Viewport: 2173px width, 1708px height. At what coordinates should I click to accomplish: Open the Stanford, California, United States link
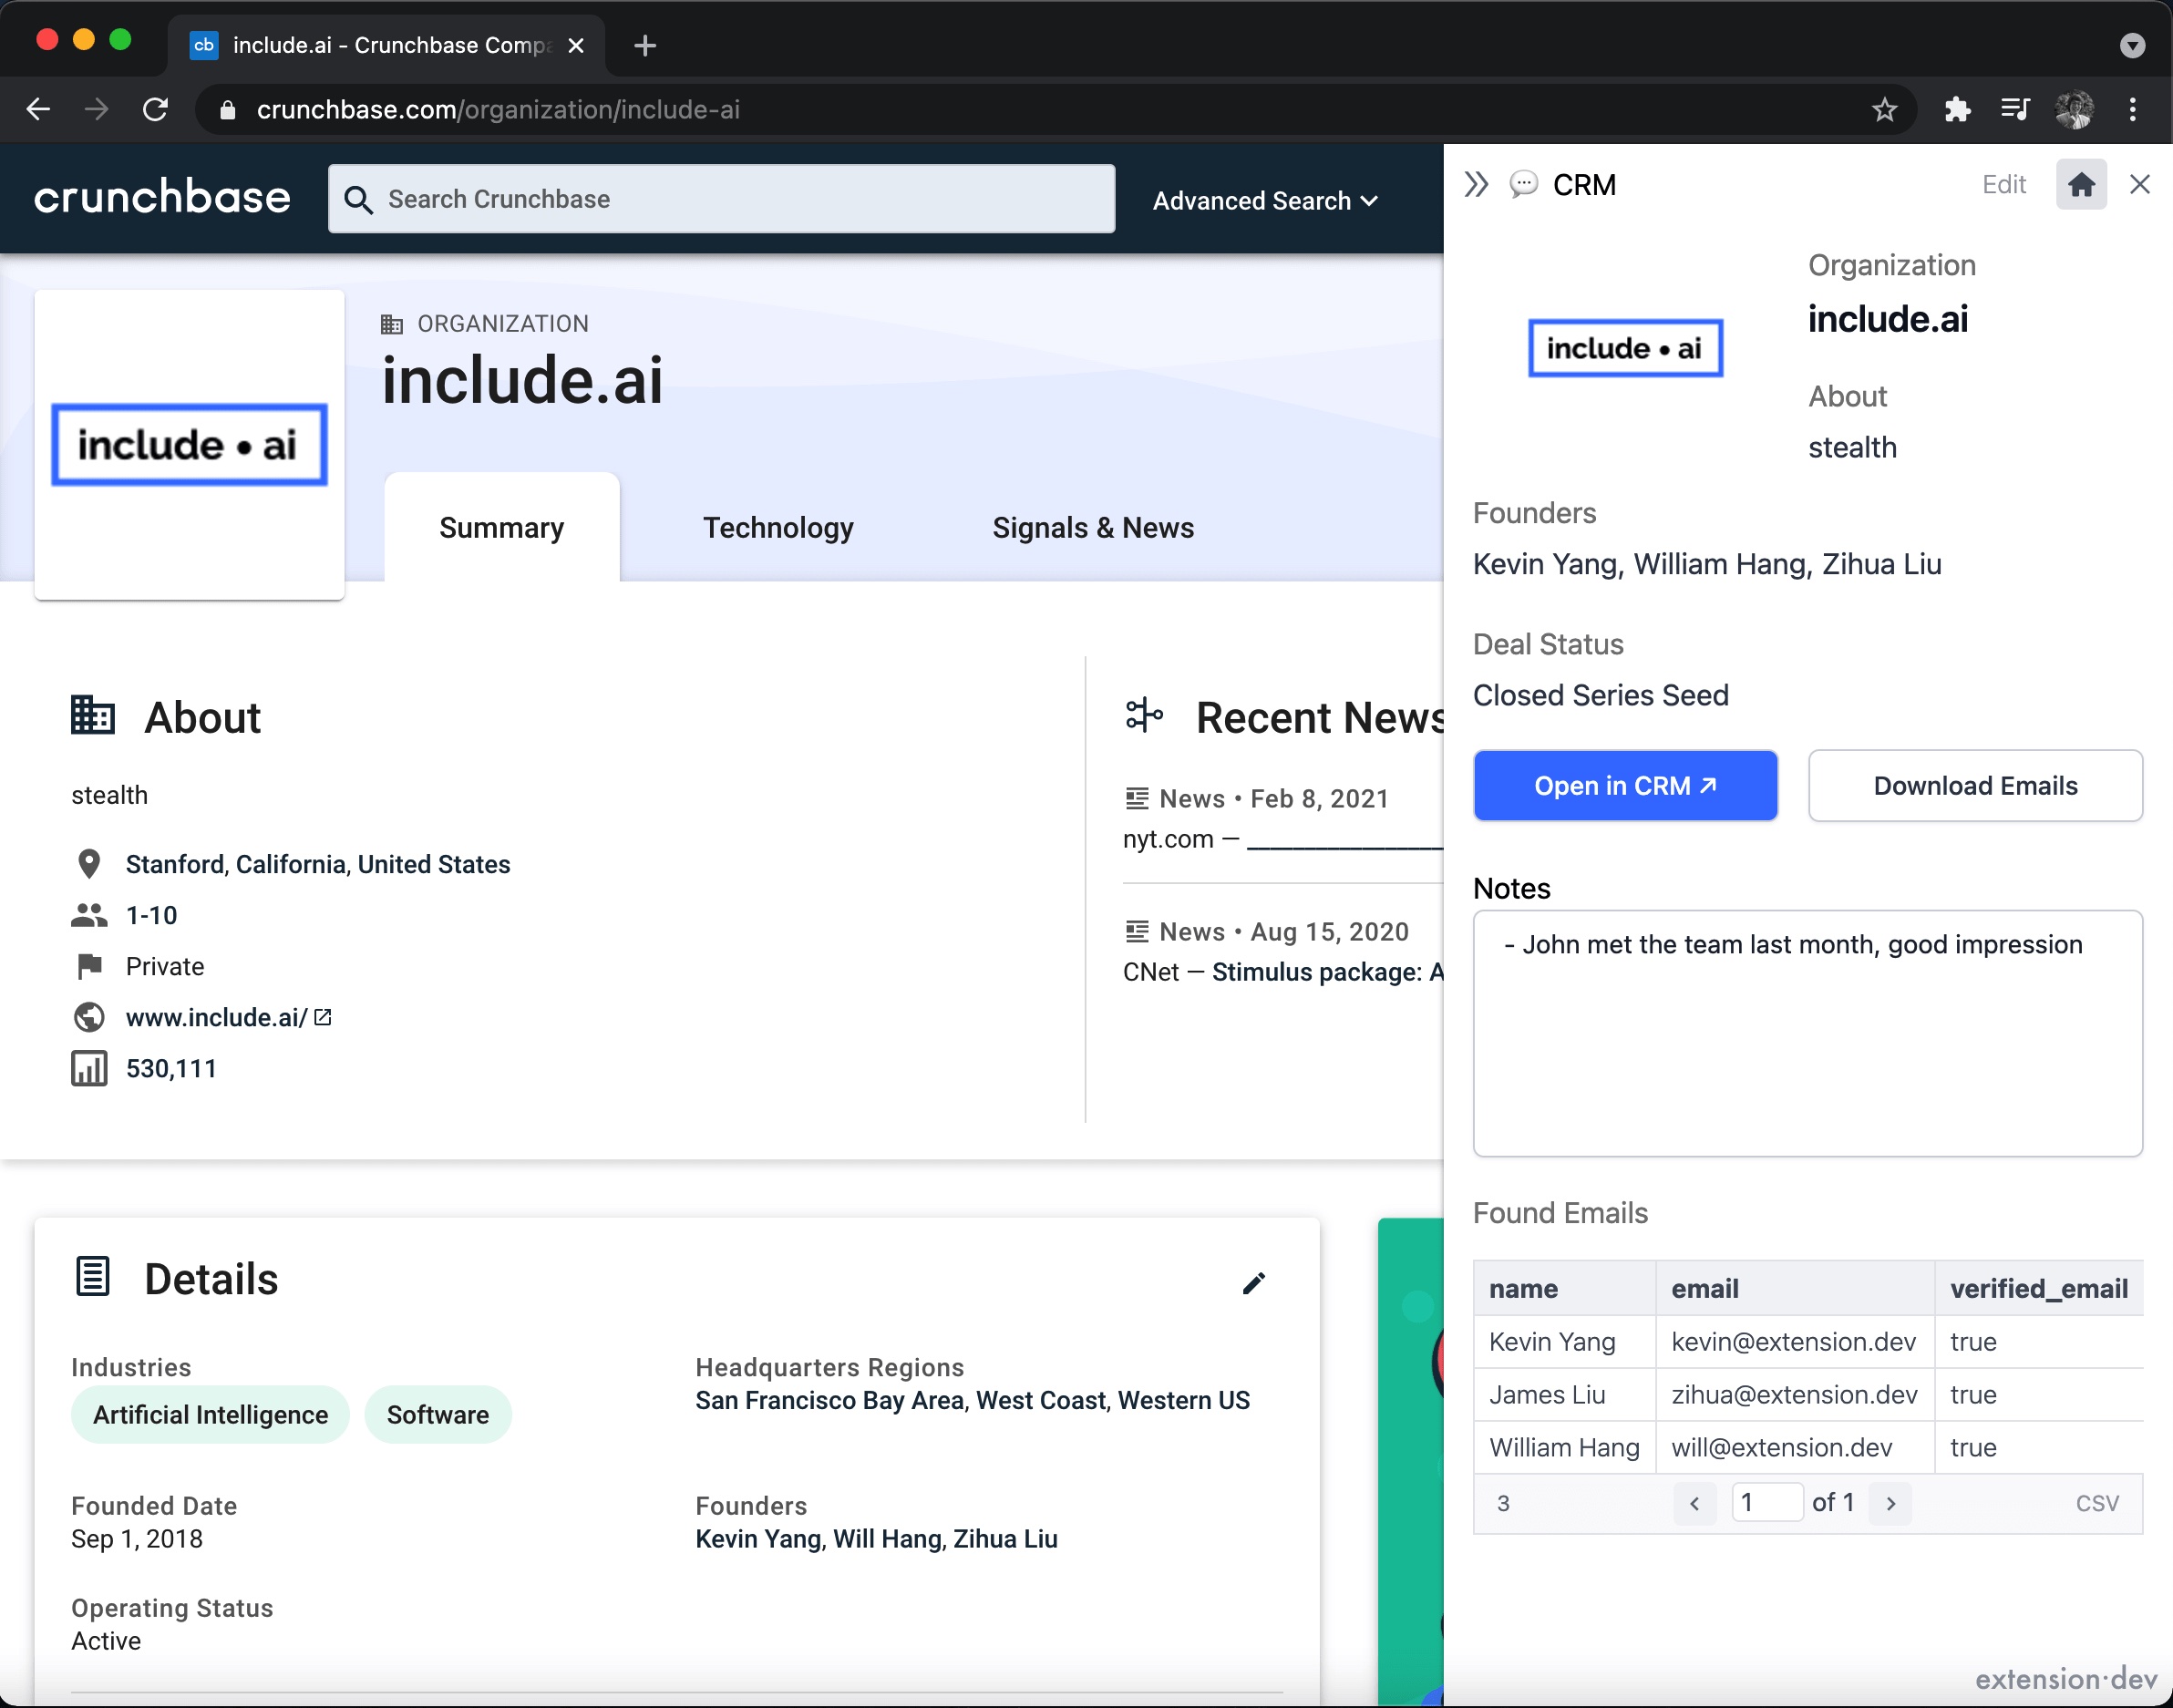(318, 864)
